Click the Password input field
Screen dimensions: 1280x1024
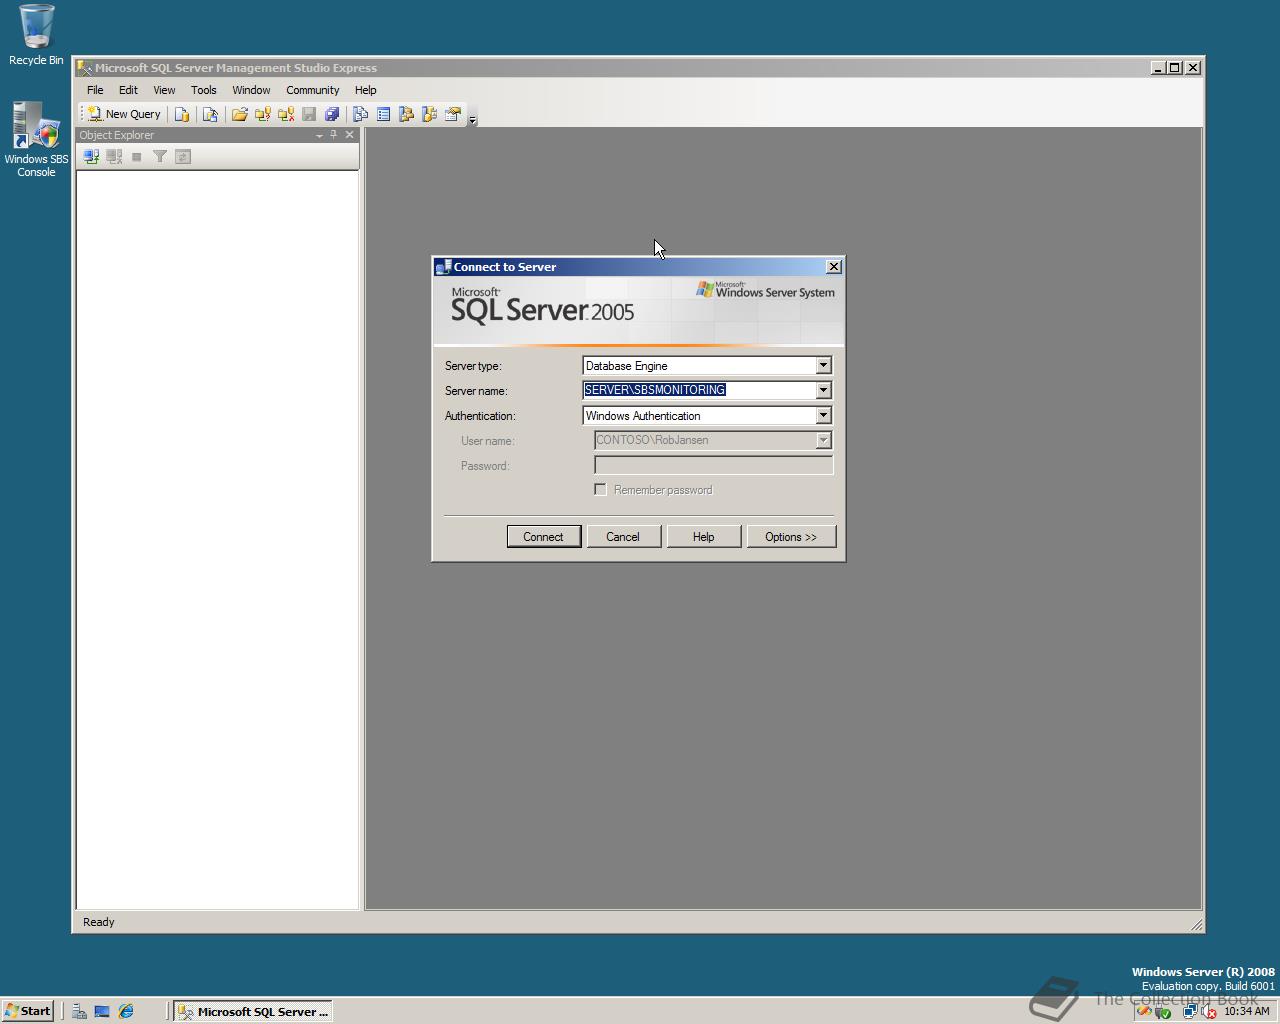coord(714,465)
